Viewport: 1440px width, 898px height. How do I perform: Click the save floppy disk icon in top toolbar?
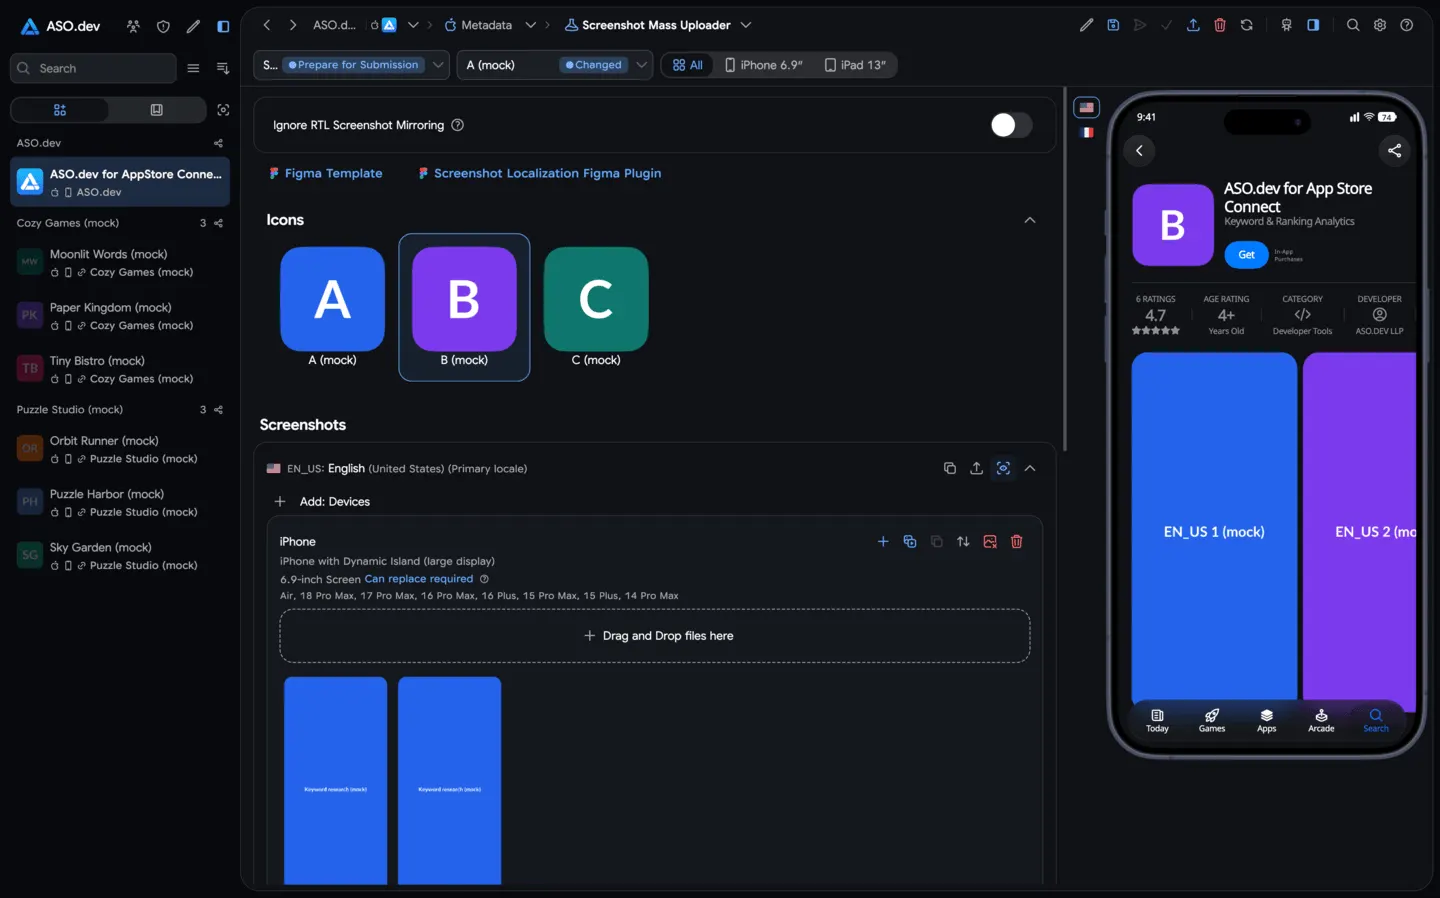click(x=1113, y=25)
